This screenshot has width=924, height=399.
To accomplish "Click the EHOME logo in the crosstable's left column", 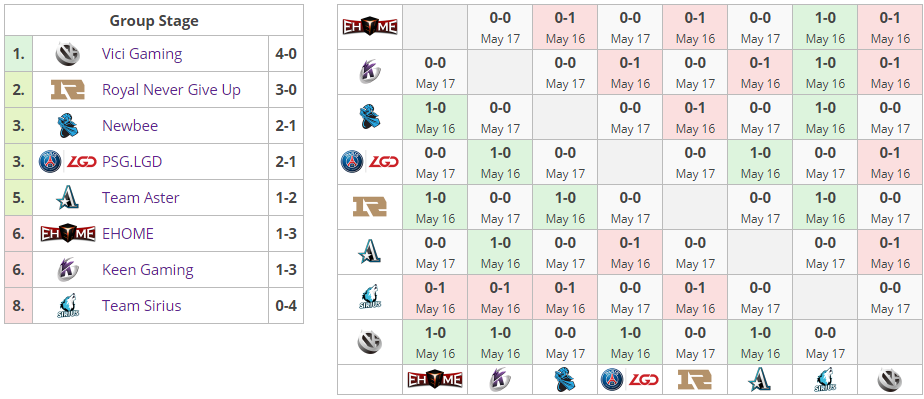I will [370, 27].
